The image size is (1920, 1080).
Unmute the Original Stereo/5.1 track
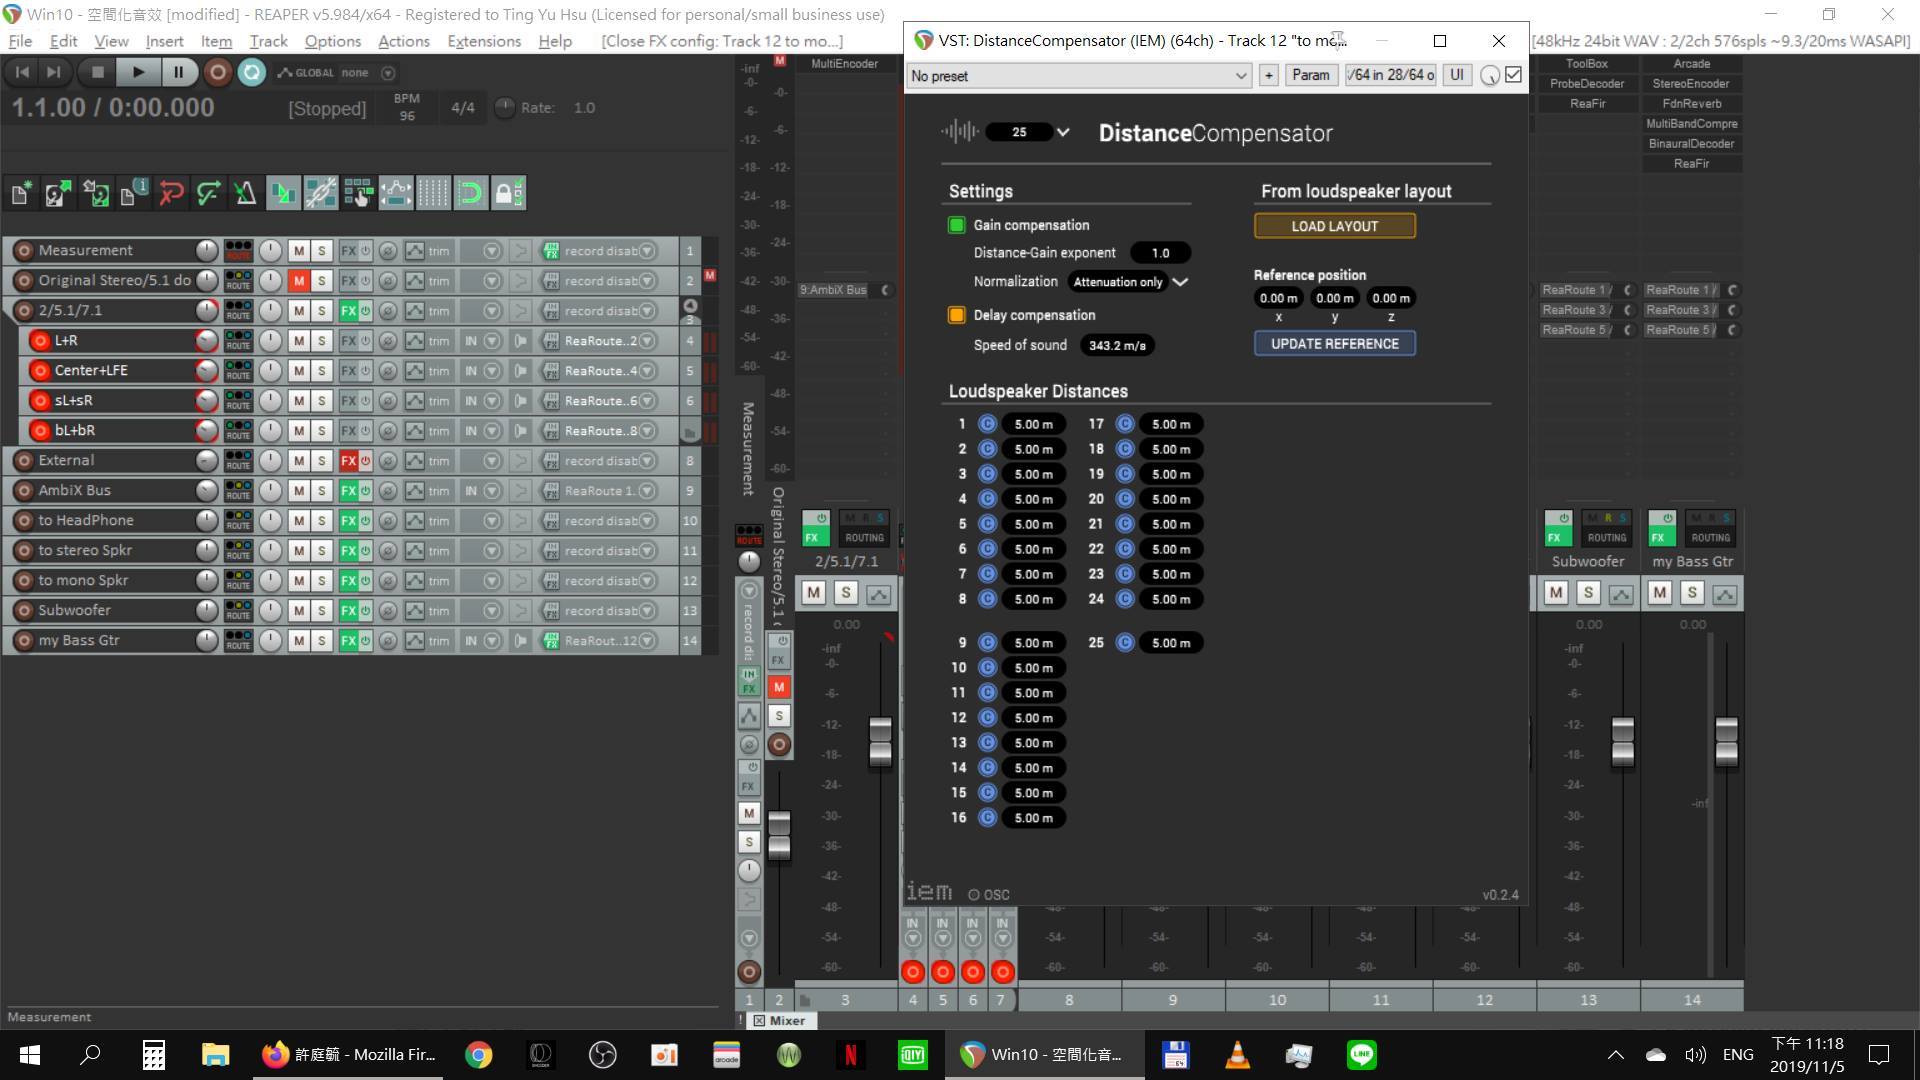point(298,281)
